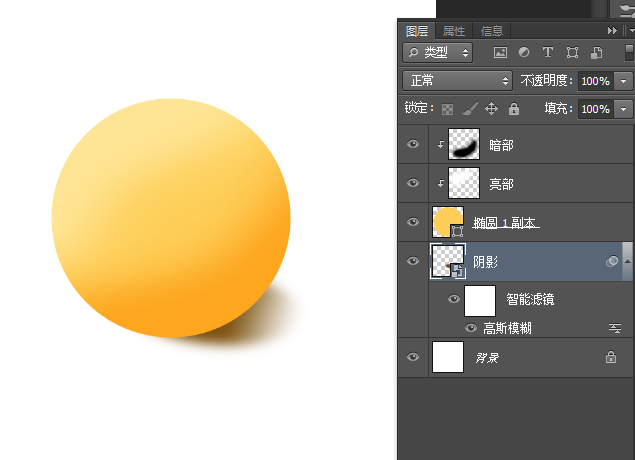Click the 填充 label
The width and height of the screenshot is (635, 460).
pyautogui.click(x=559, y=109)
